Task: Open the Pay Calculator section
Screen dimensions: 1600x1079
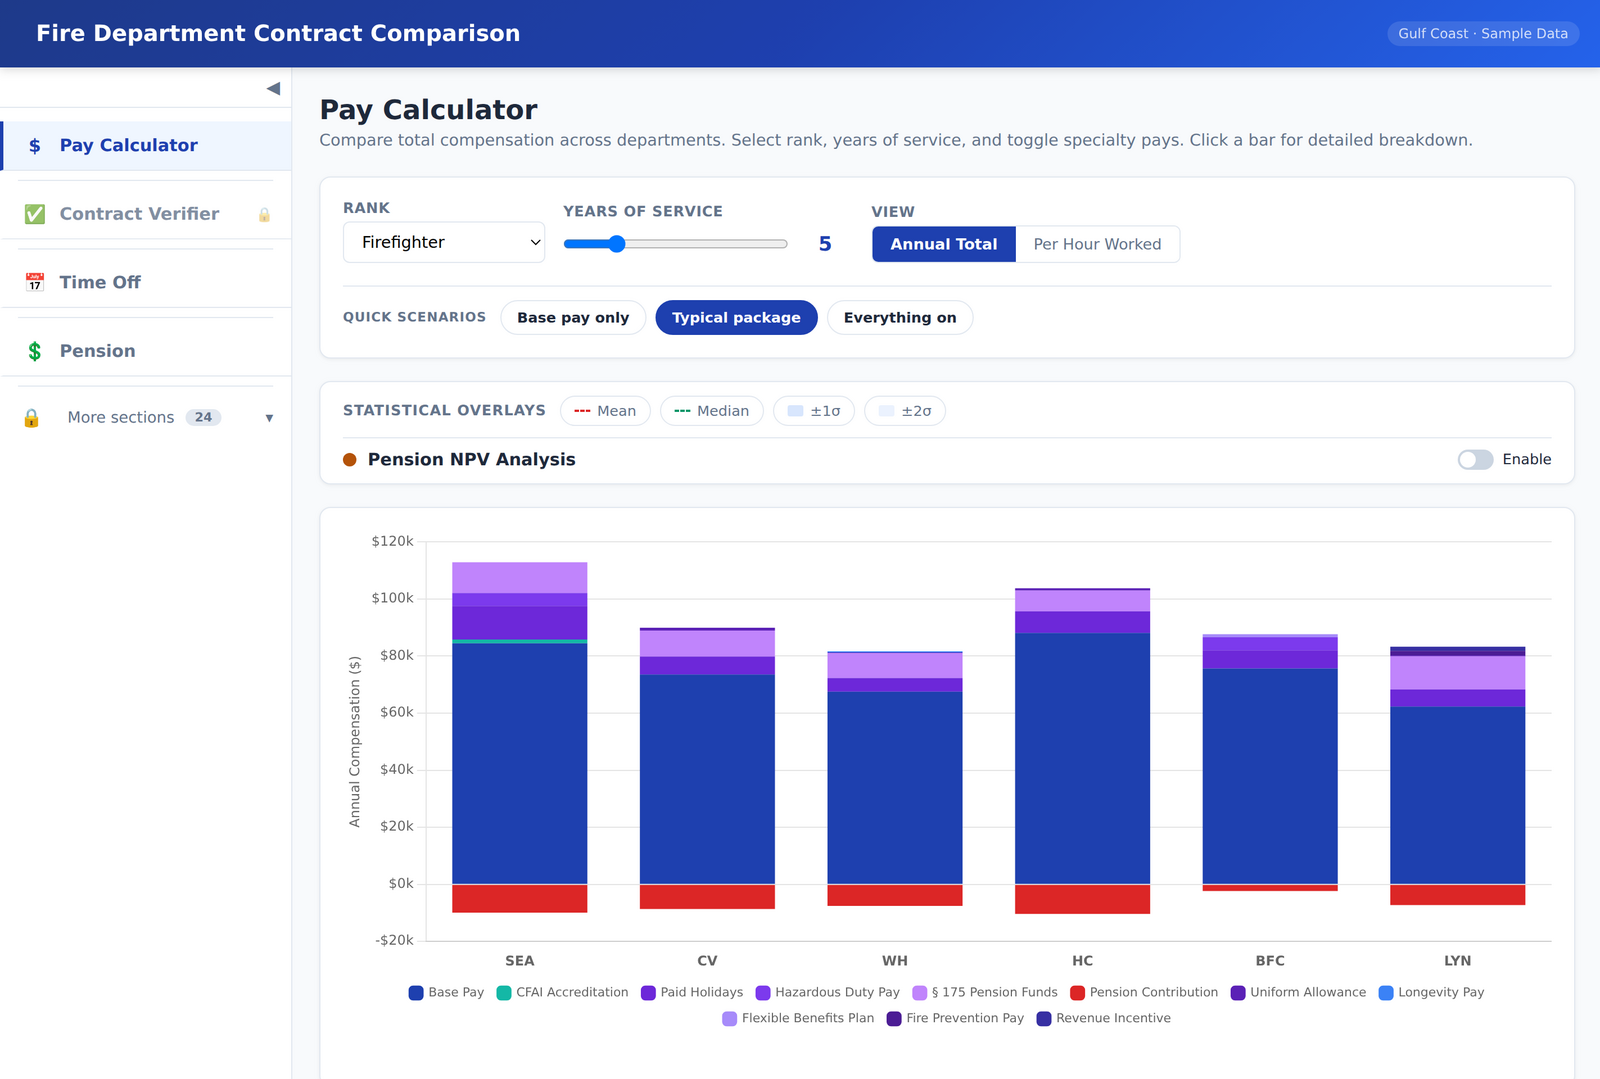Action: coord(146,146)
